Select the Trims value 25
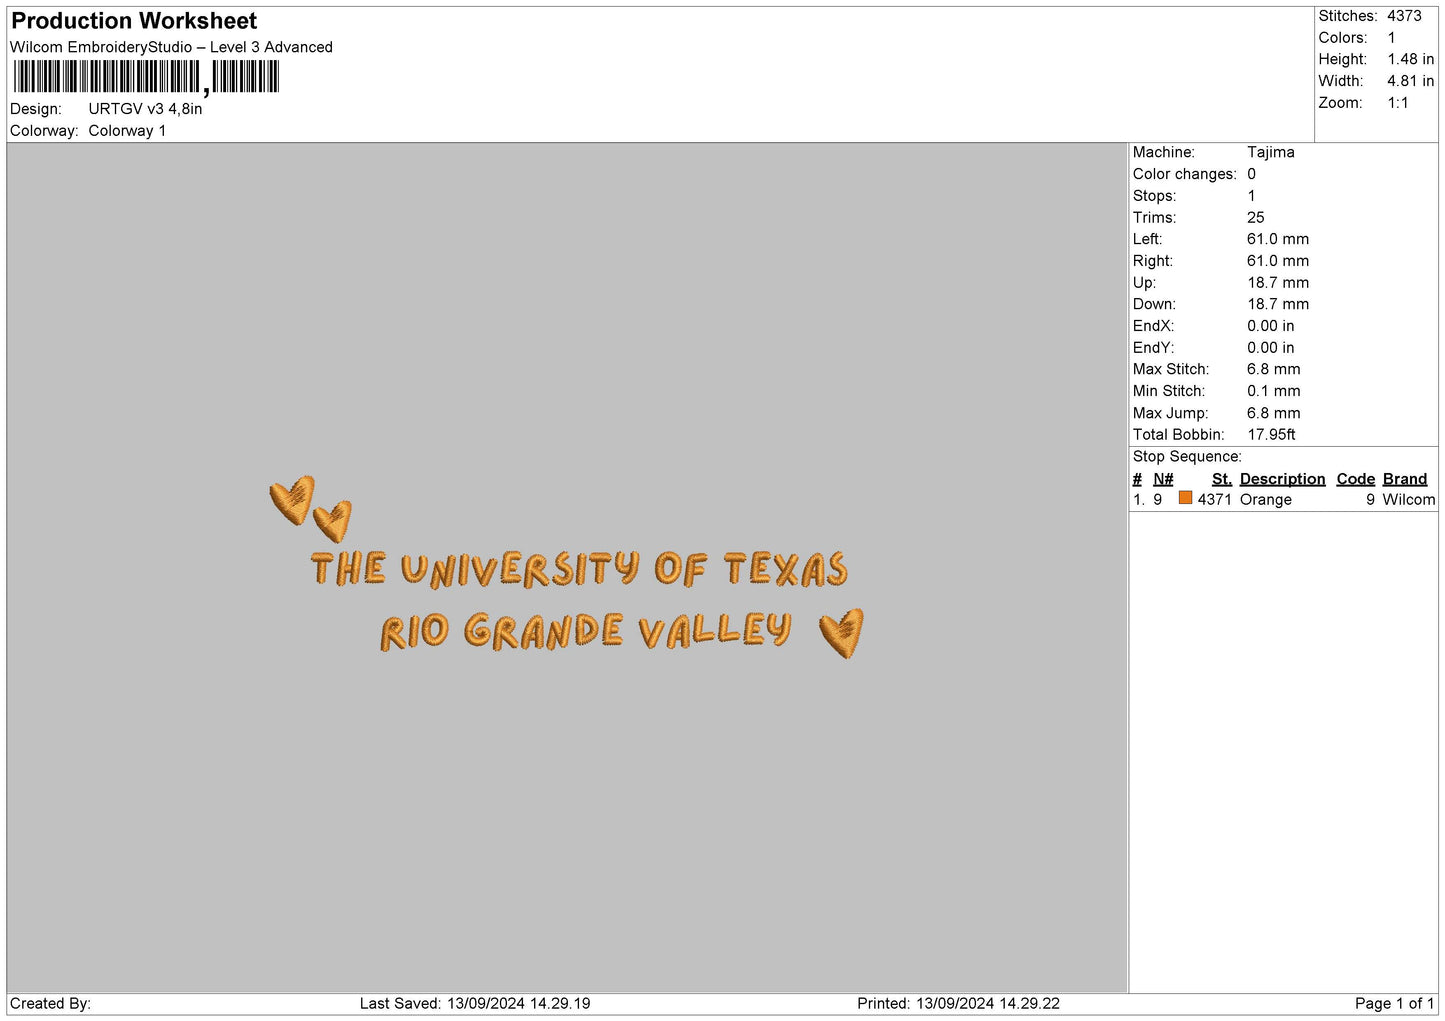 pyautogui.click(x=1255, y=218)
